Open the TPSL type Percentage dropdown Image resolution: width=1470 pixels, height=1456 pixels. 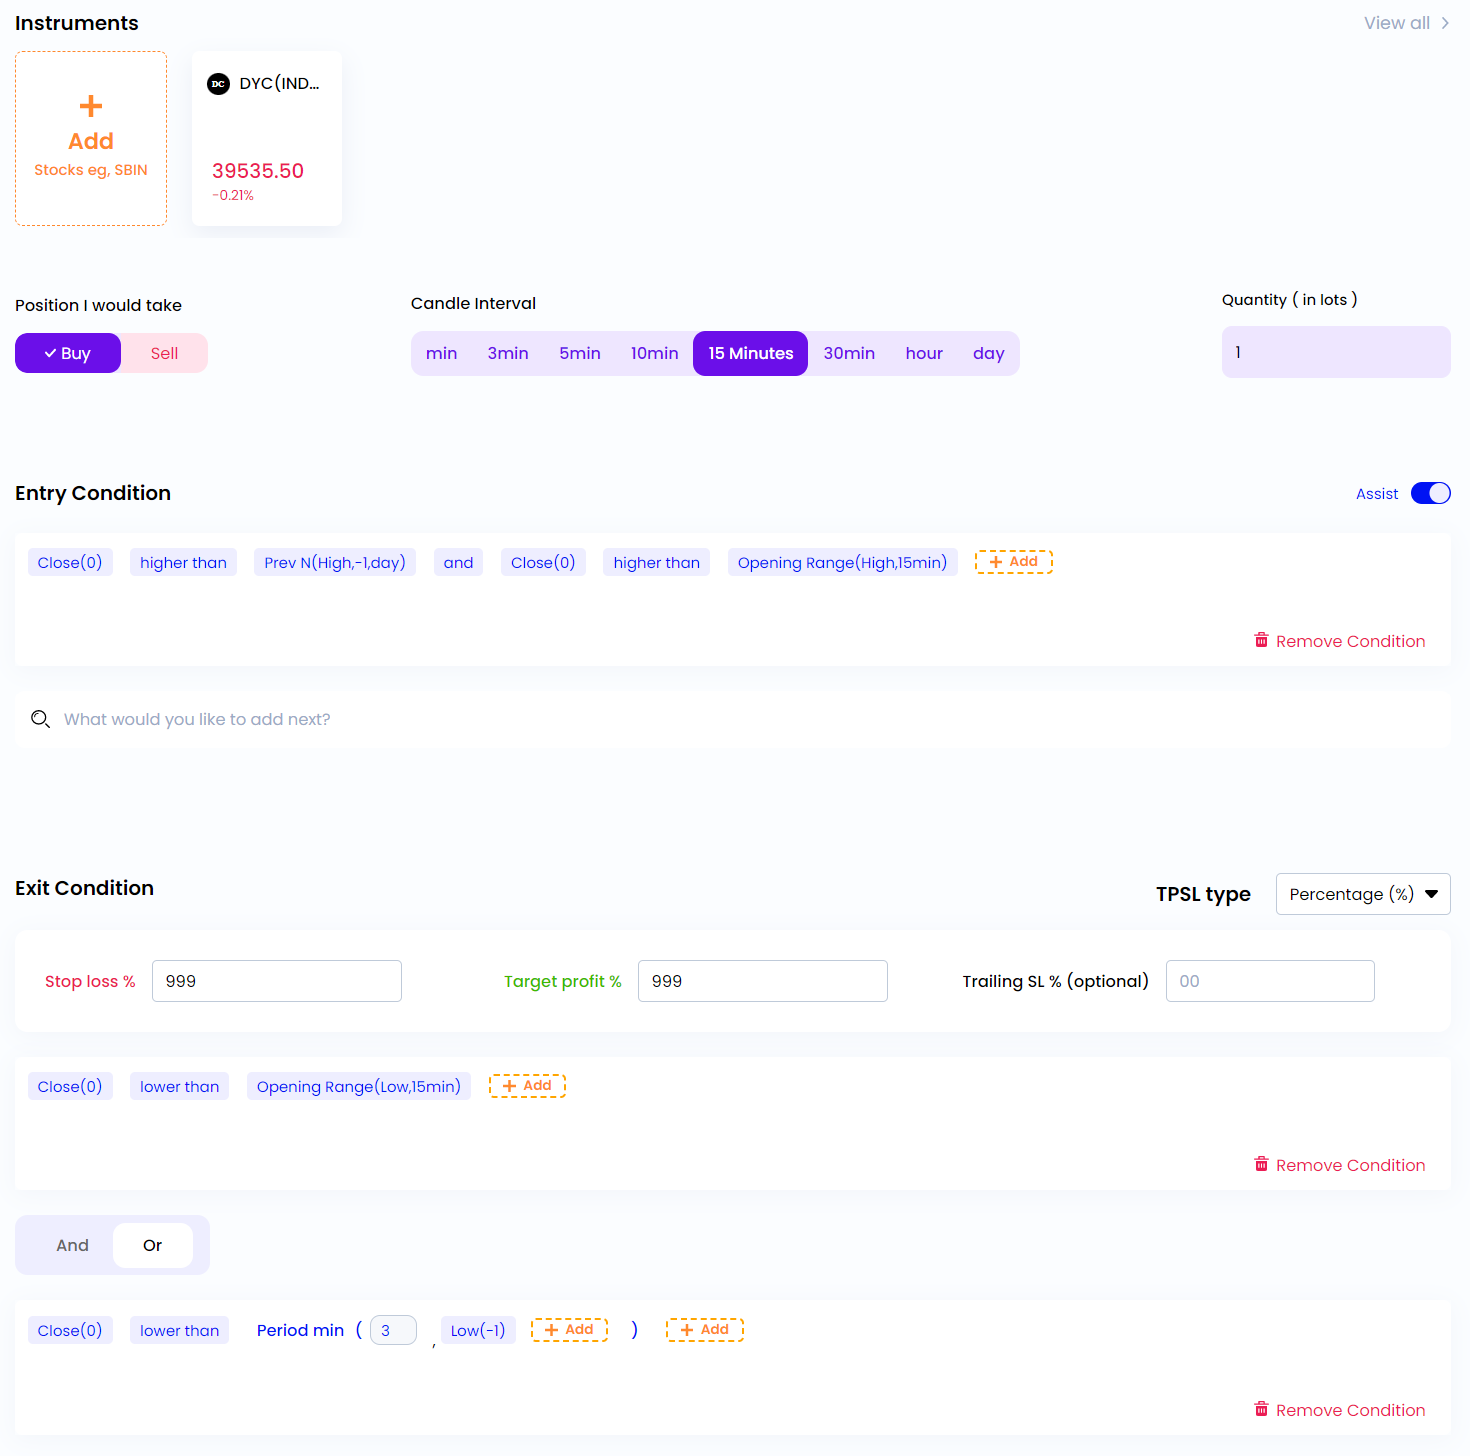(x=1362, y=893)
